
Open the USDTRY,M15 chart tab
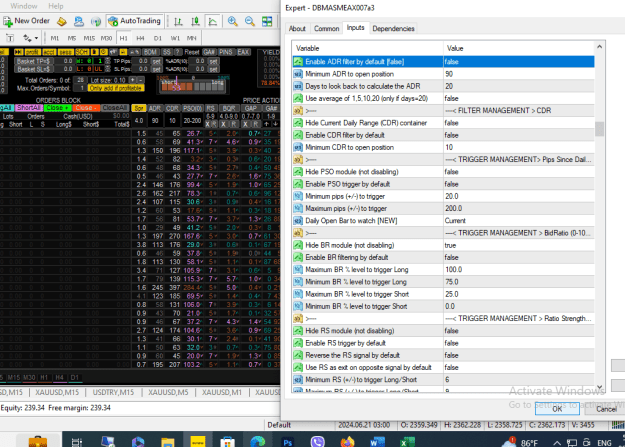(113, 392)
